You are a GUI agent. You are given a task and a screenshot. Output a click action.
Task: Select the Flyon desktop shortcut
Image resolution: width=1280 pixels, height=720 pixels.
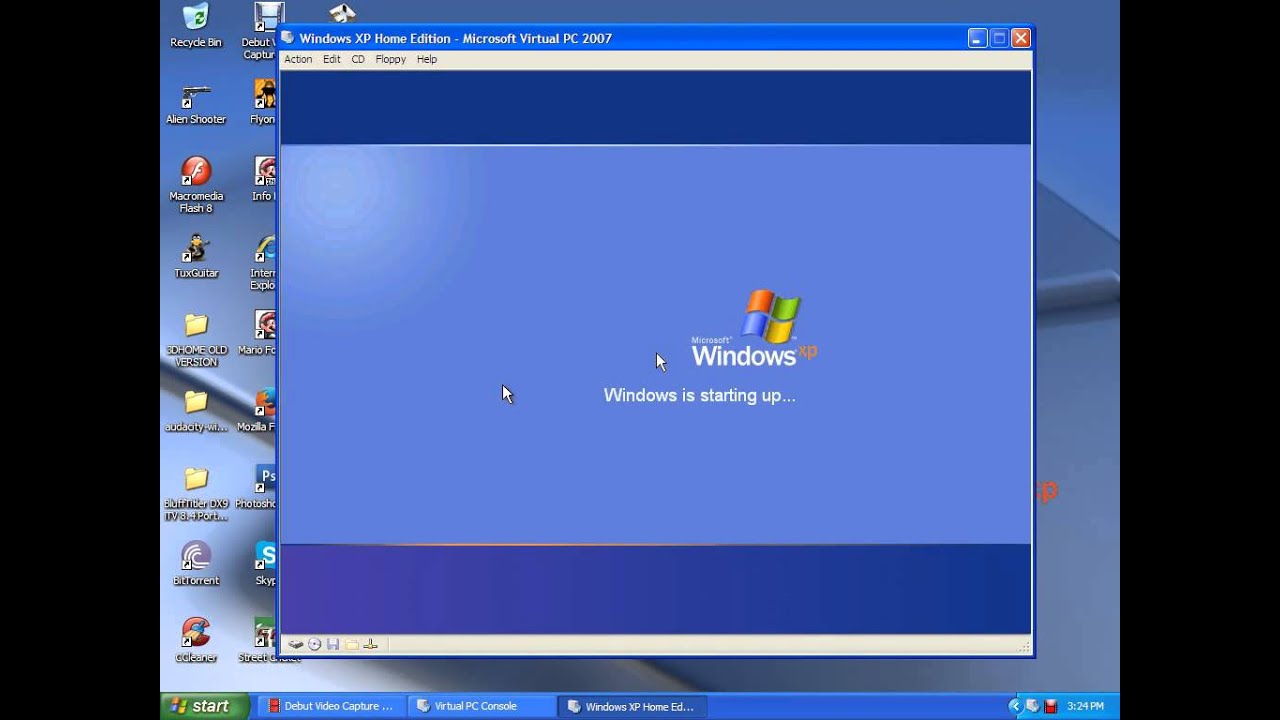[264, 104]
